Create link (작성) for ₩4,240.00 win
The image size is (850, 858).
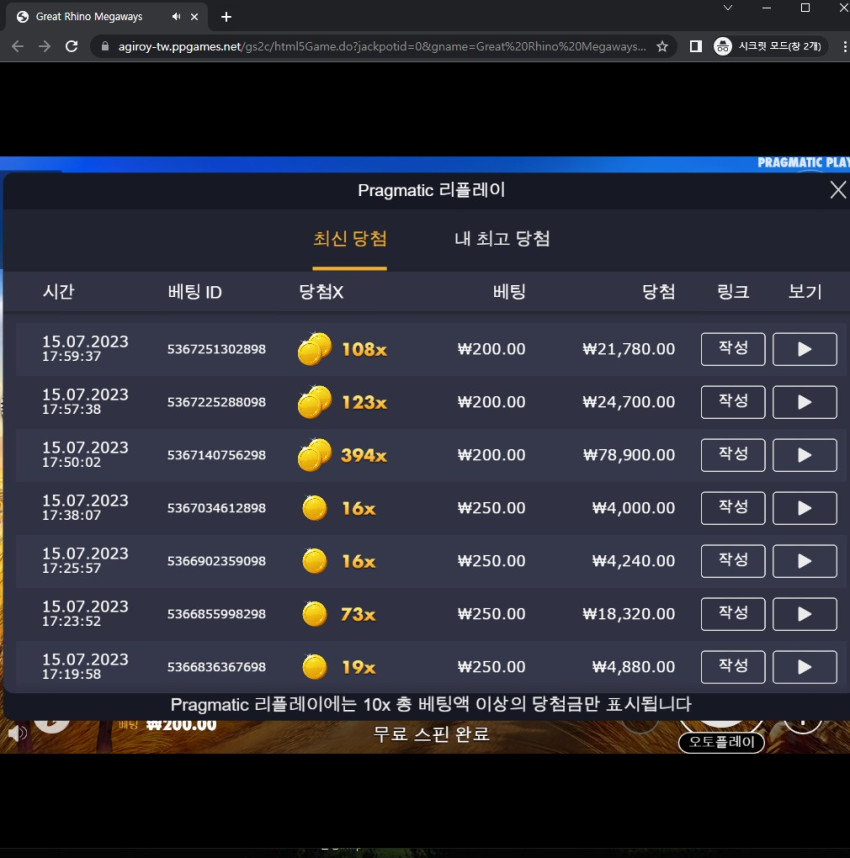[x=733, y=561]
